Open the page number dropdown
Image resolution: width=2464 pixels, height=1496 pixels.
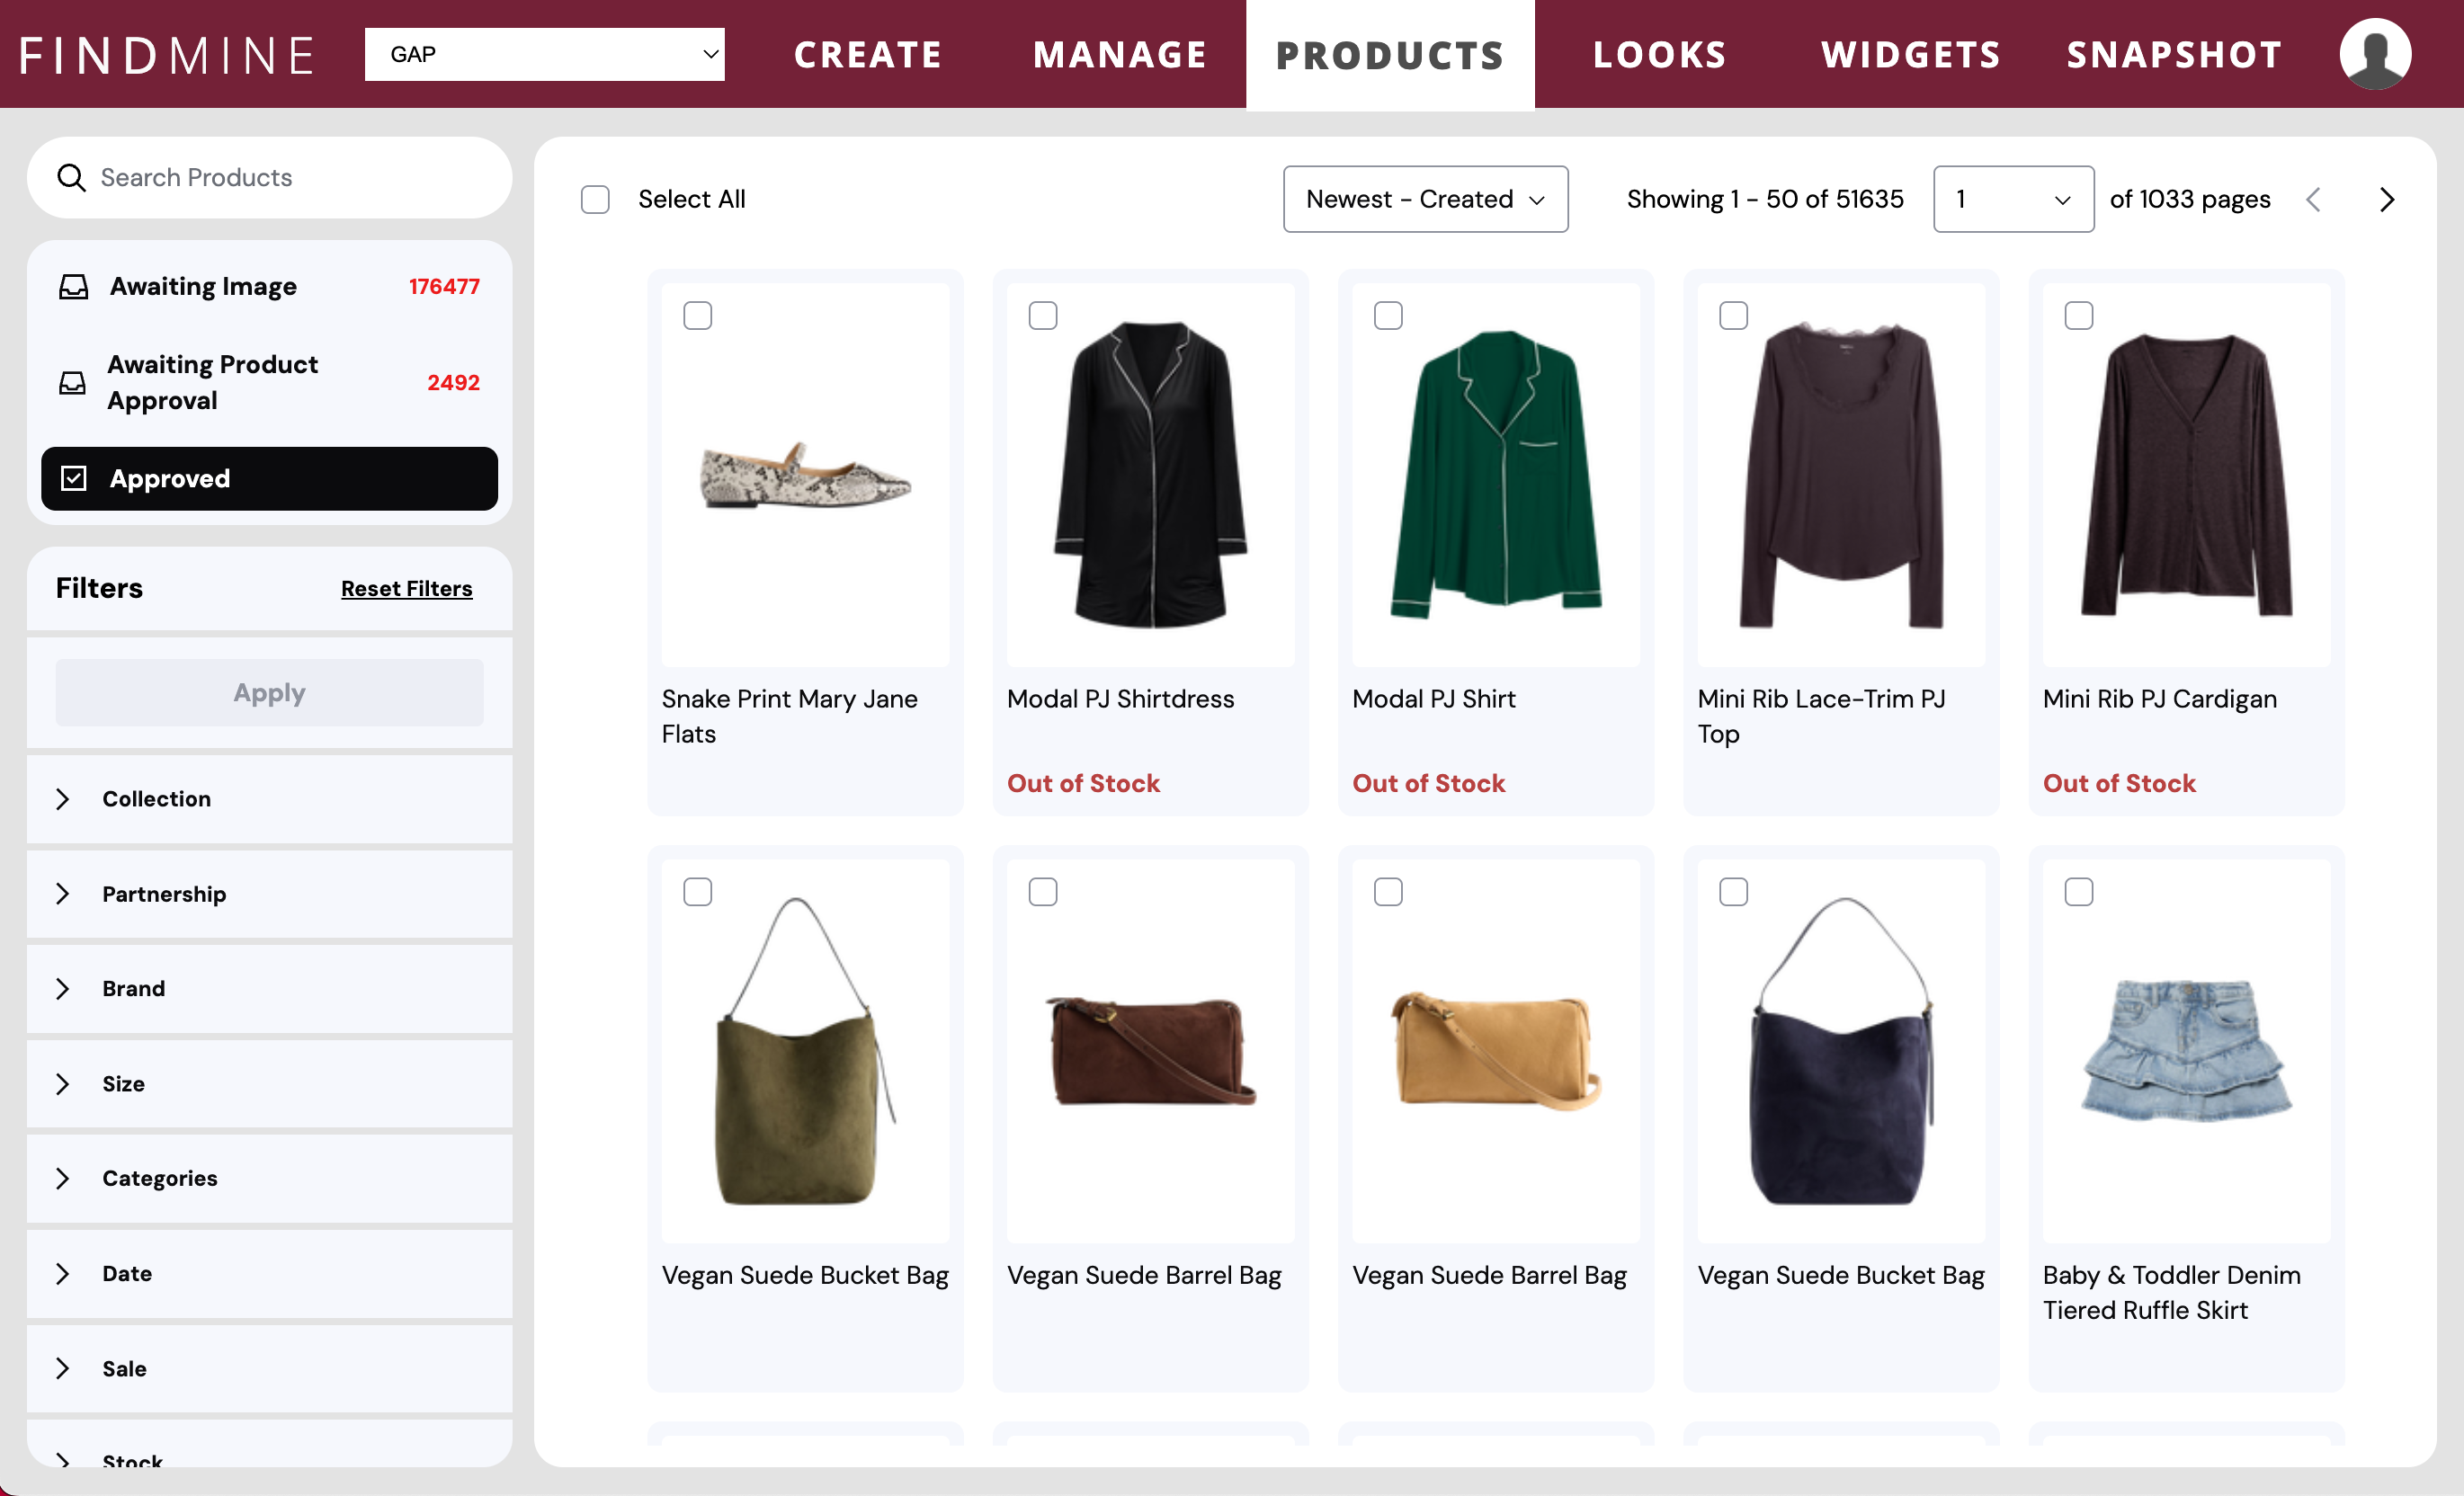(2013, 200)
